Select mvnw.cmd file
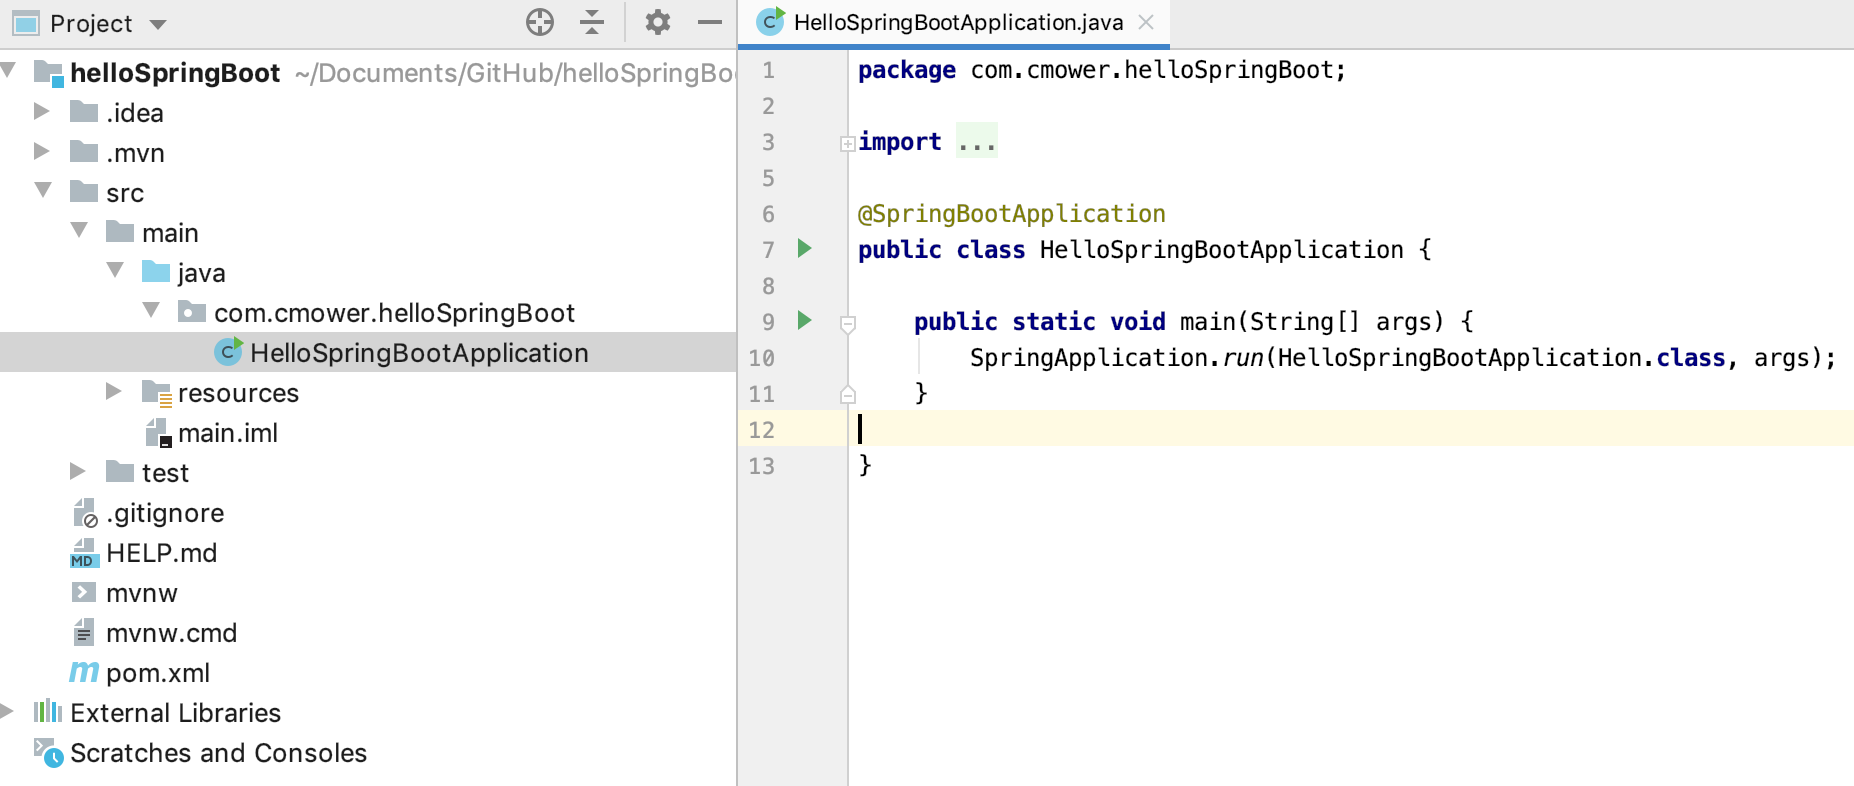This screenshot has width=1854, height=786. pyautogui.click(x=172, y=633)
